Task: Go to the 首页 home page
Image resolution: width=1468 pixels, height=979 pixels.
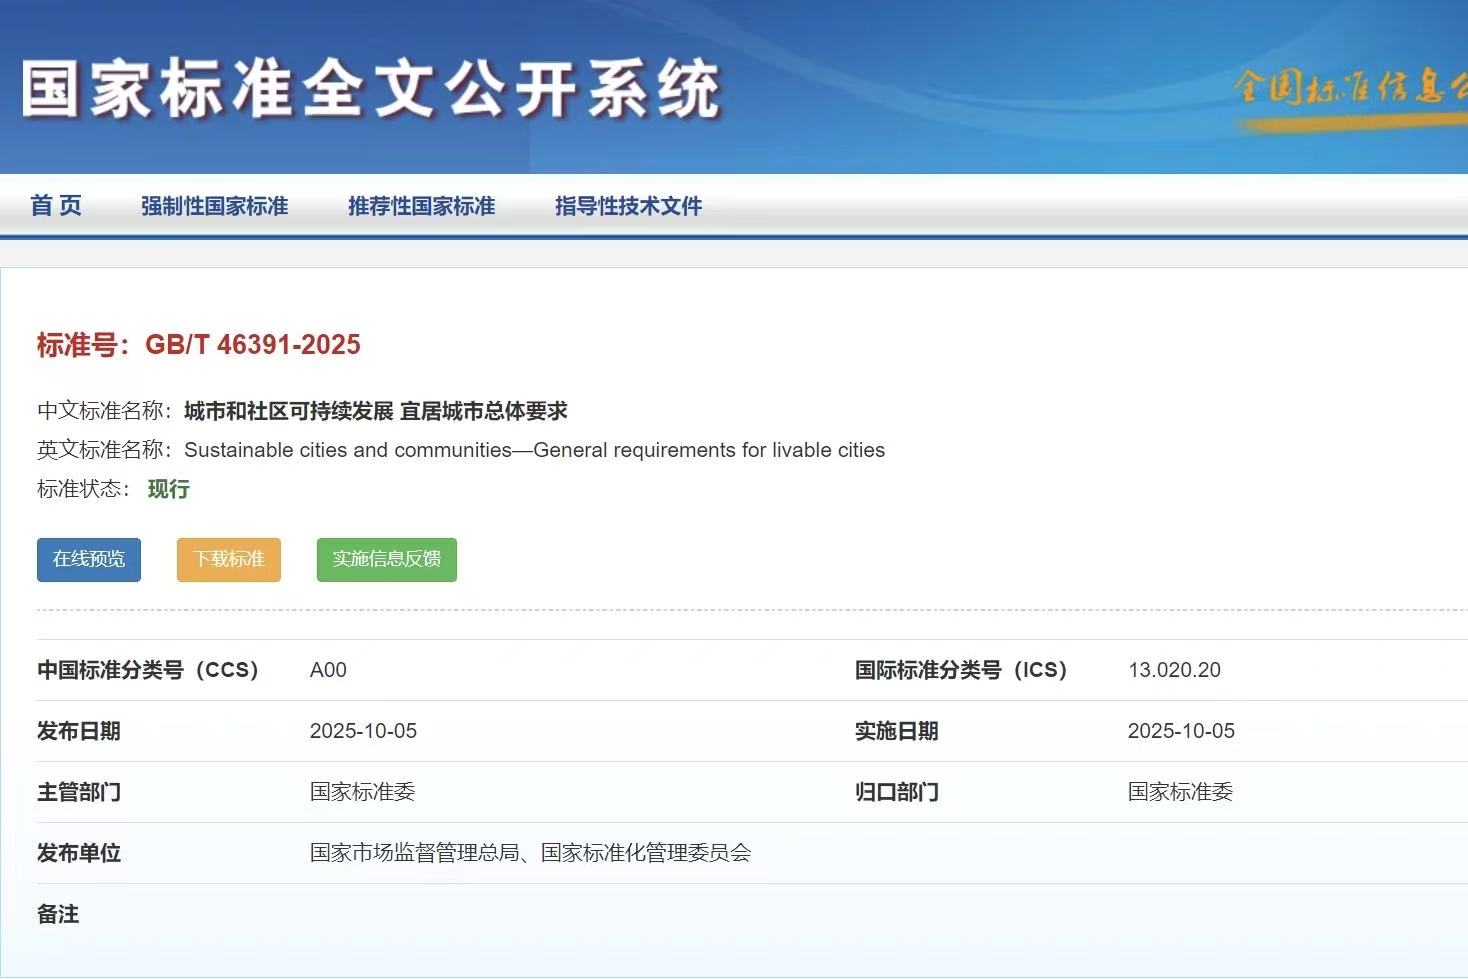Action: click(56, 206)
